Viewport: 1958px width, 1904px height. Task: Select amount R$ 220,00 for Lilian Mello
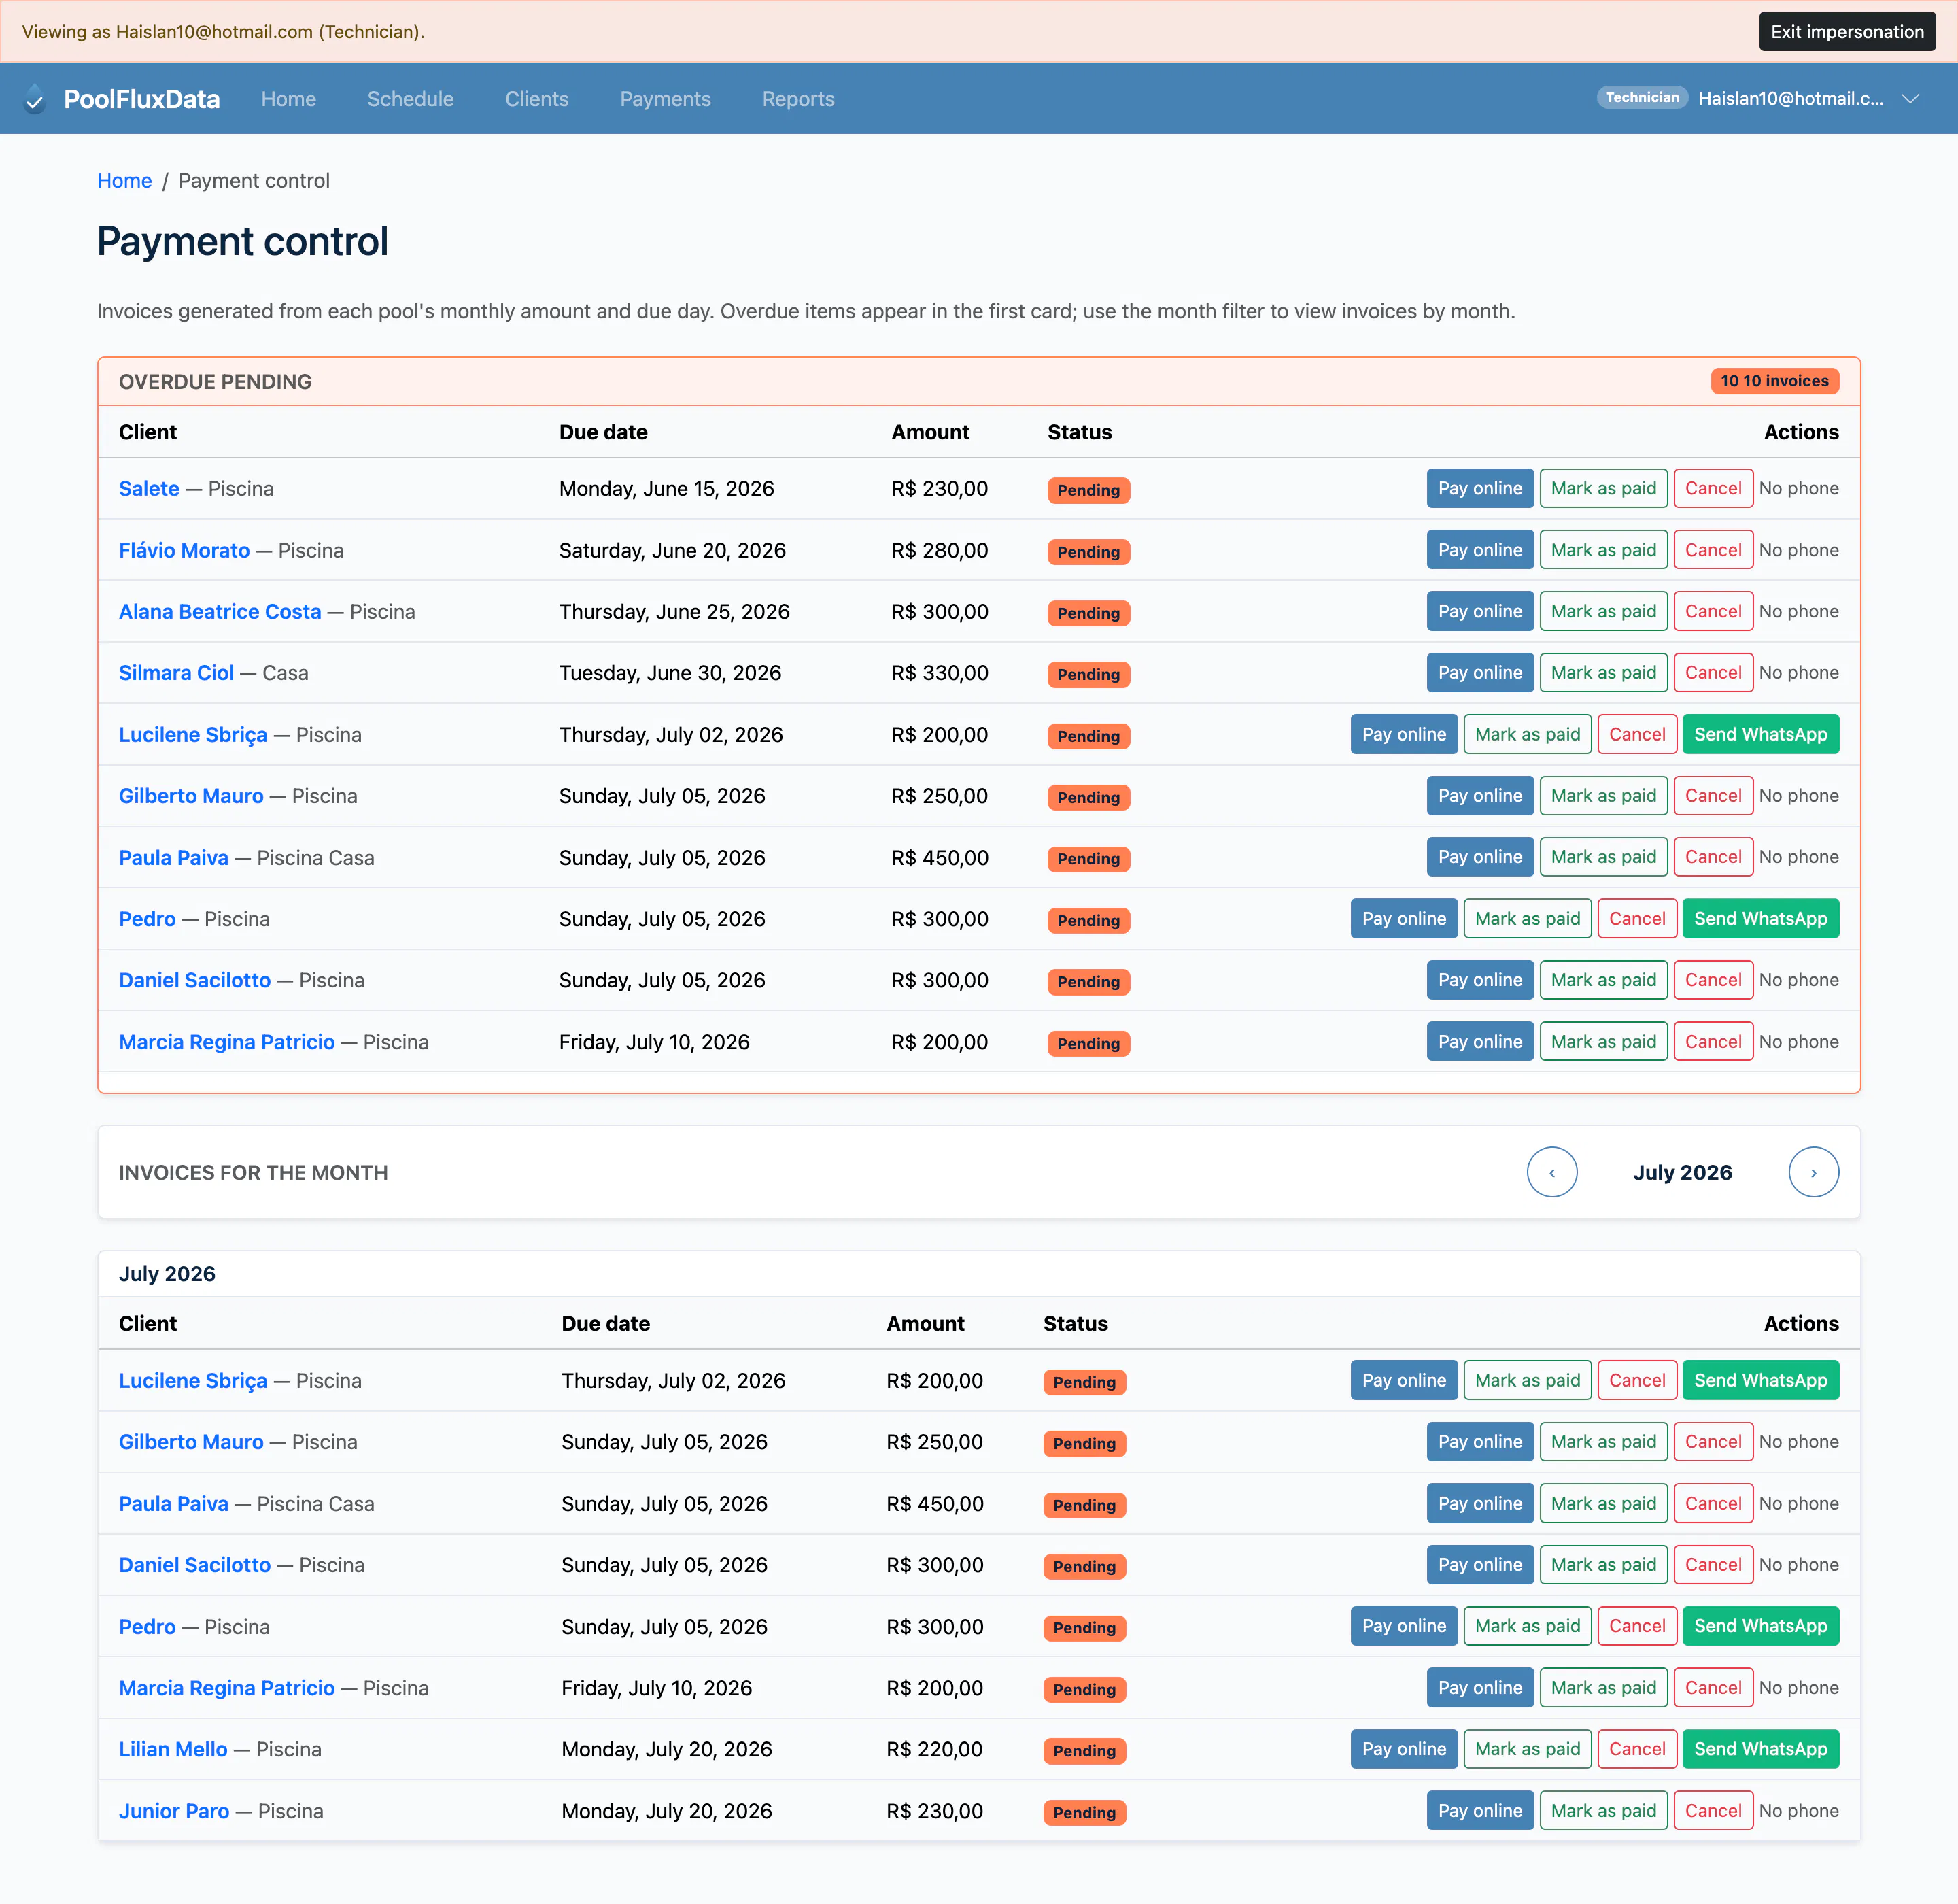934,1750
